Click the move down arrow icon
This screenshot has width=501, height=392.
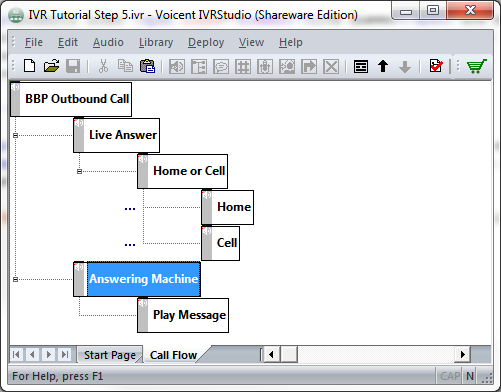[x=405, y=67]
